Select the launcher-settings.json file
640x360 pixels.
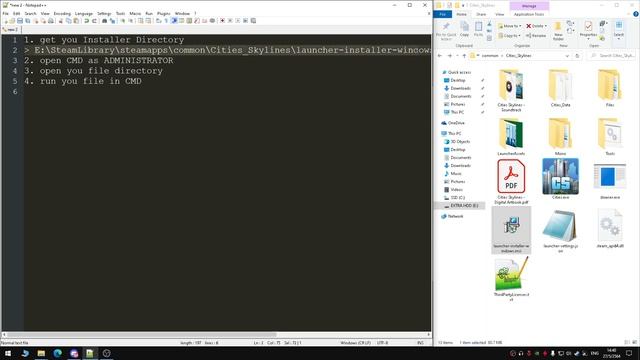(560, 231)
